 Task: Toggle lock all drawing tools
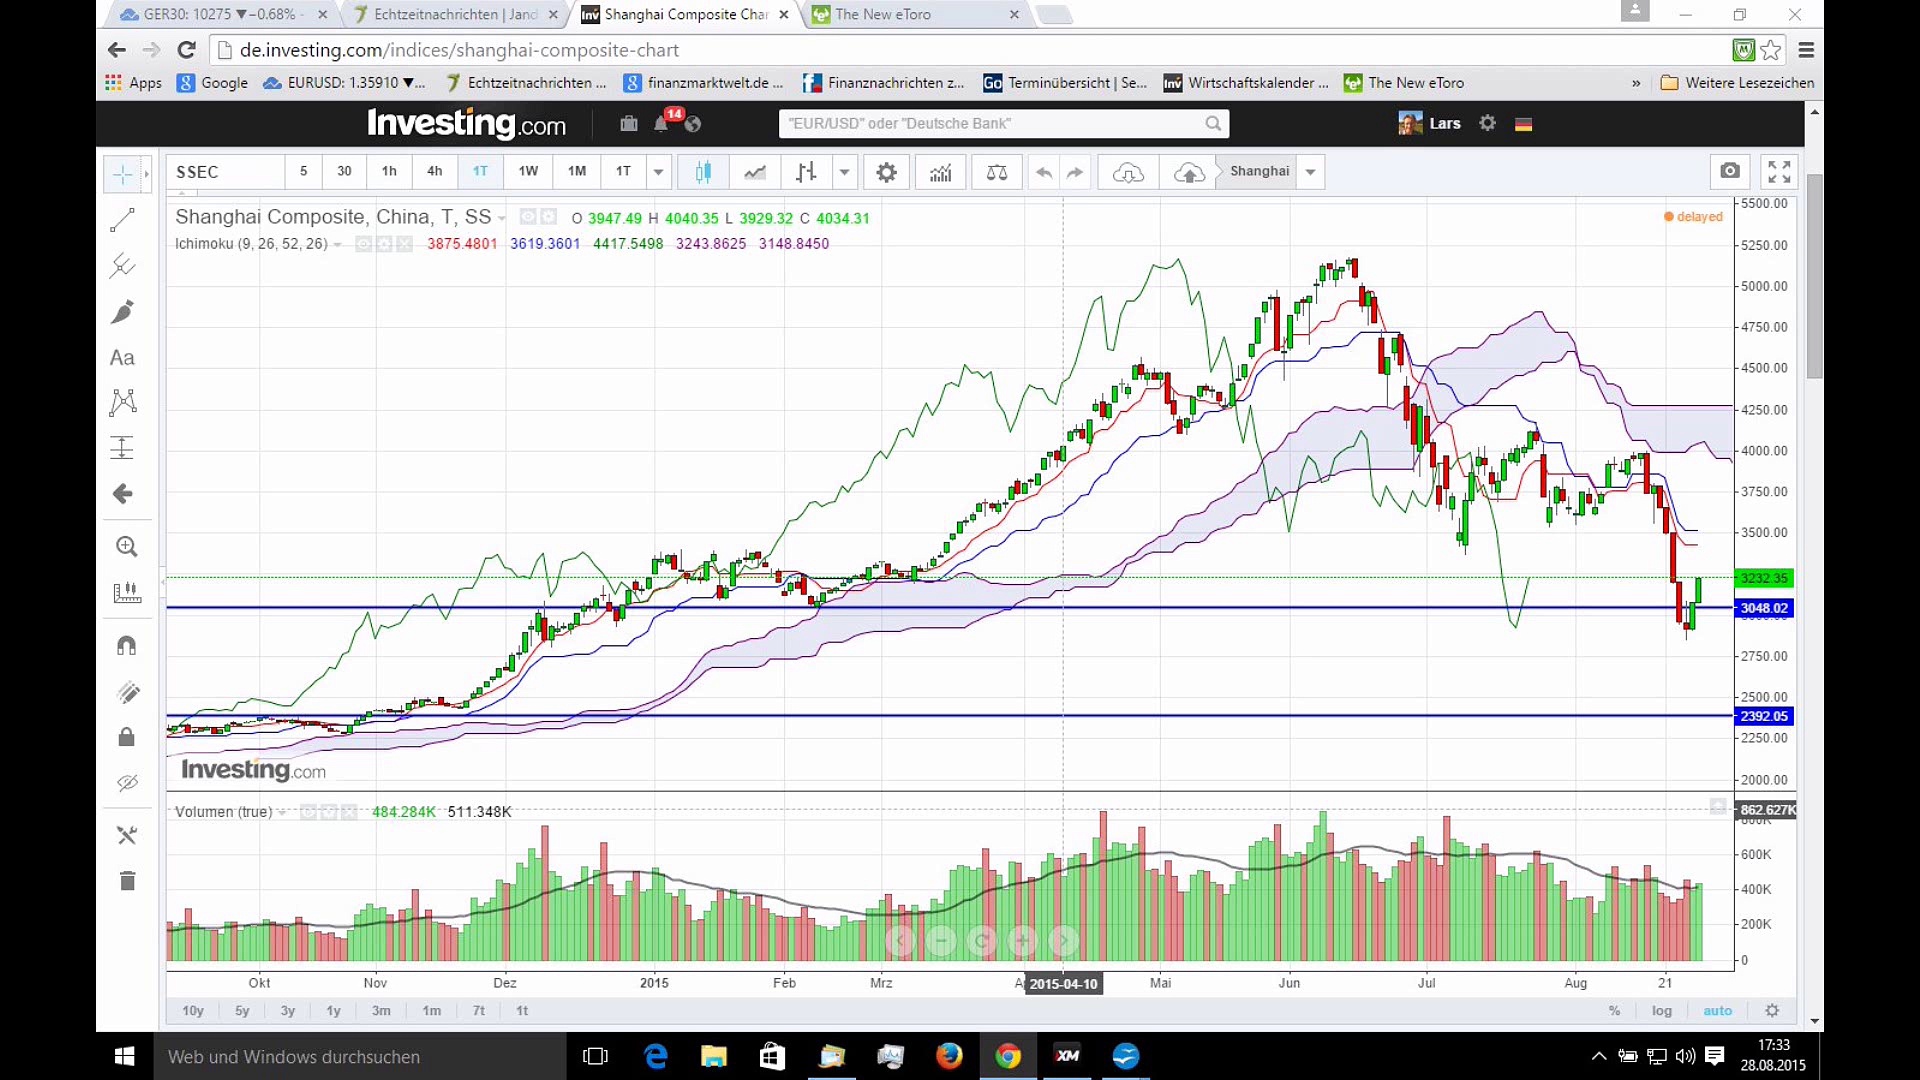[x=126, y=737]
